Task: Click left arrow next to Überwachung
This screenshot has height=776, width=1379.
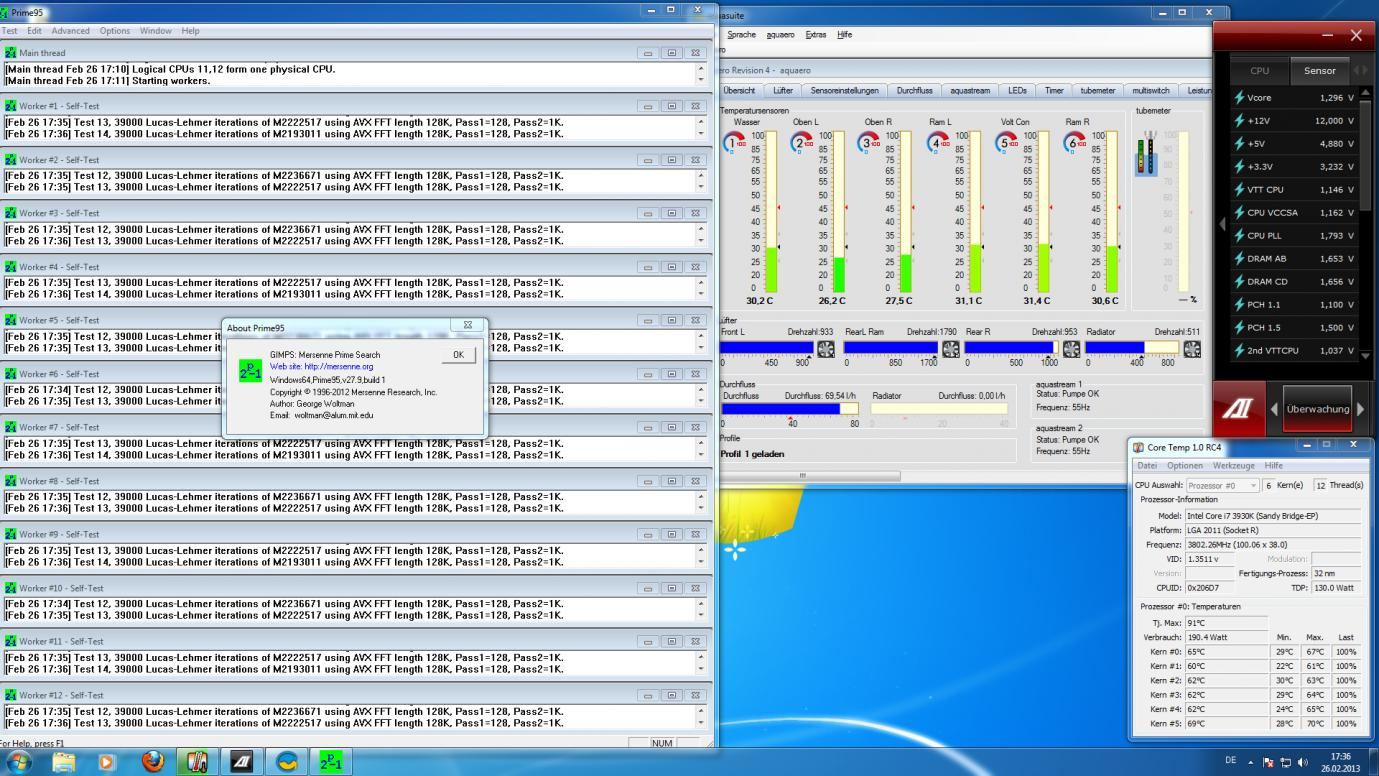Action: click(1274, 409)
